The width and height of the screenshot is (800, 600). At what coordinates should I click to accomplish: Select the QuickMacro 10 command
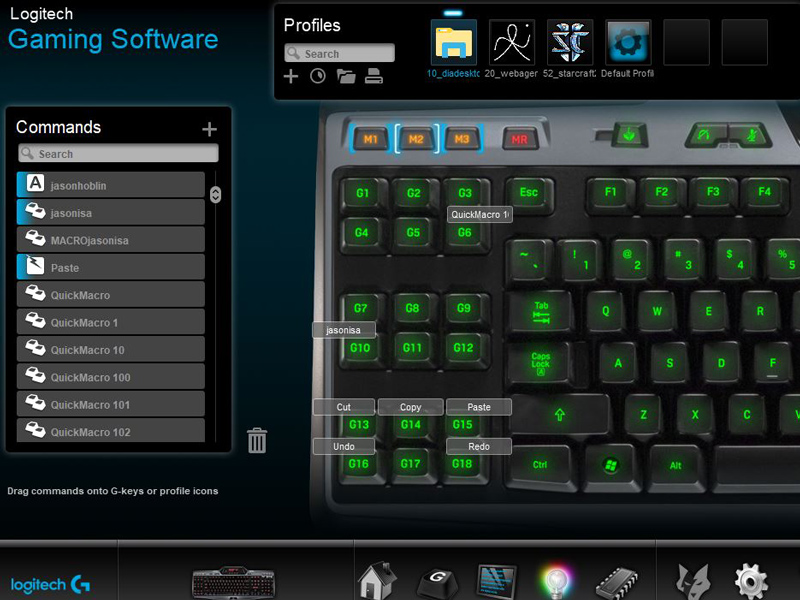tap(111, 349)
